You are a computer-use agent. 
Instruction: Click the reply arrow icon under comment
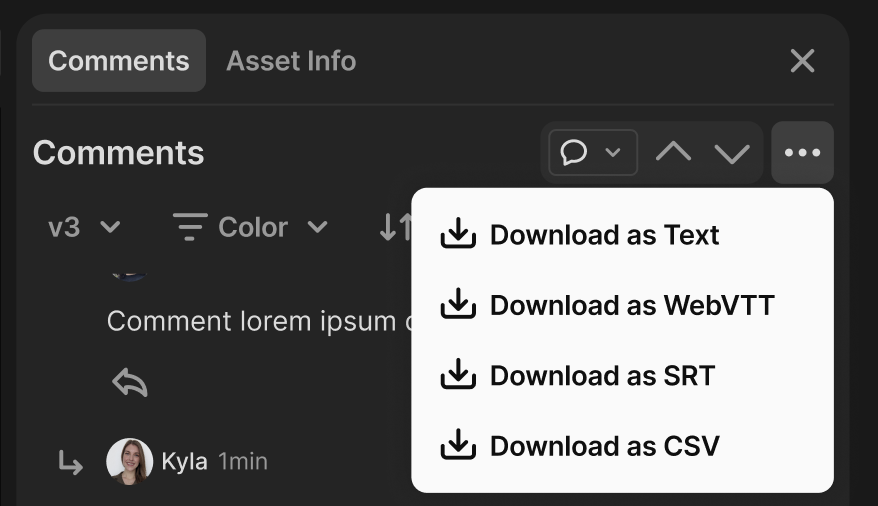pos(130,381)
